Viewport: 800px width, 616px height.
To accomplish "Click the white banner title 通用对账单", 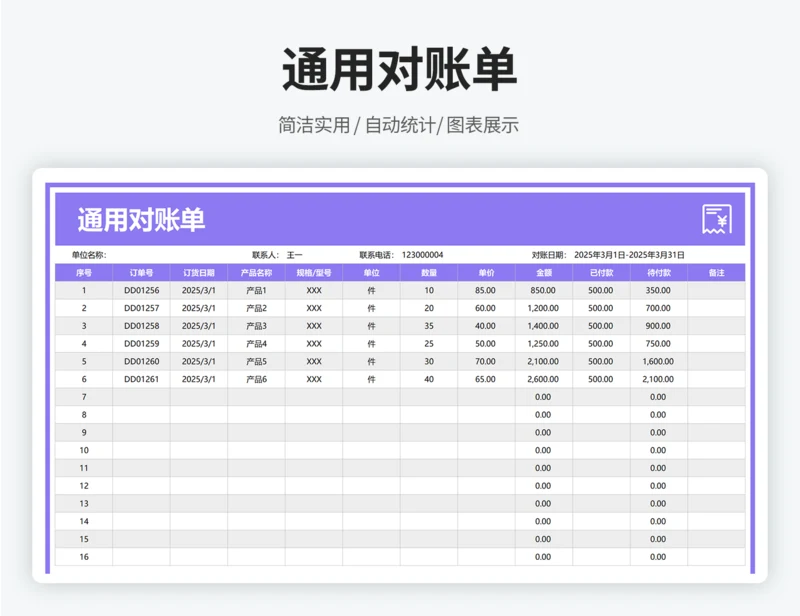I will click(141, 220).
